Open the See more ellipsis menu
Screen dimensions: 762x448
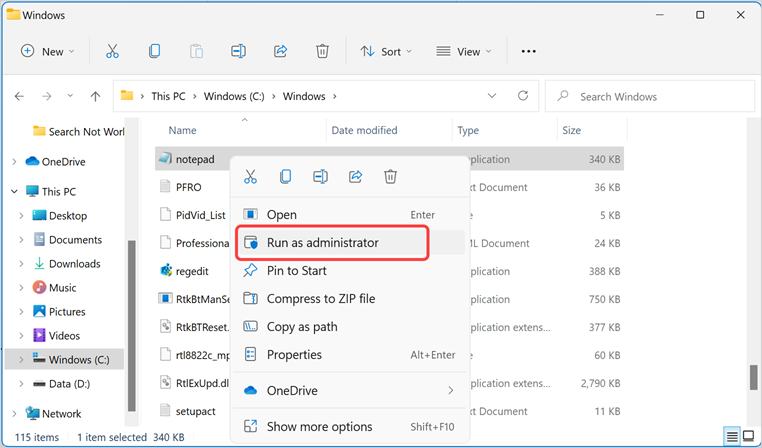pos(529,51)
